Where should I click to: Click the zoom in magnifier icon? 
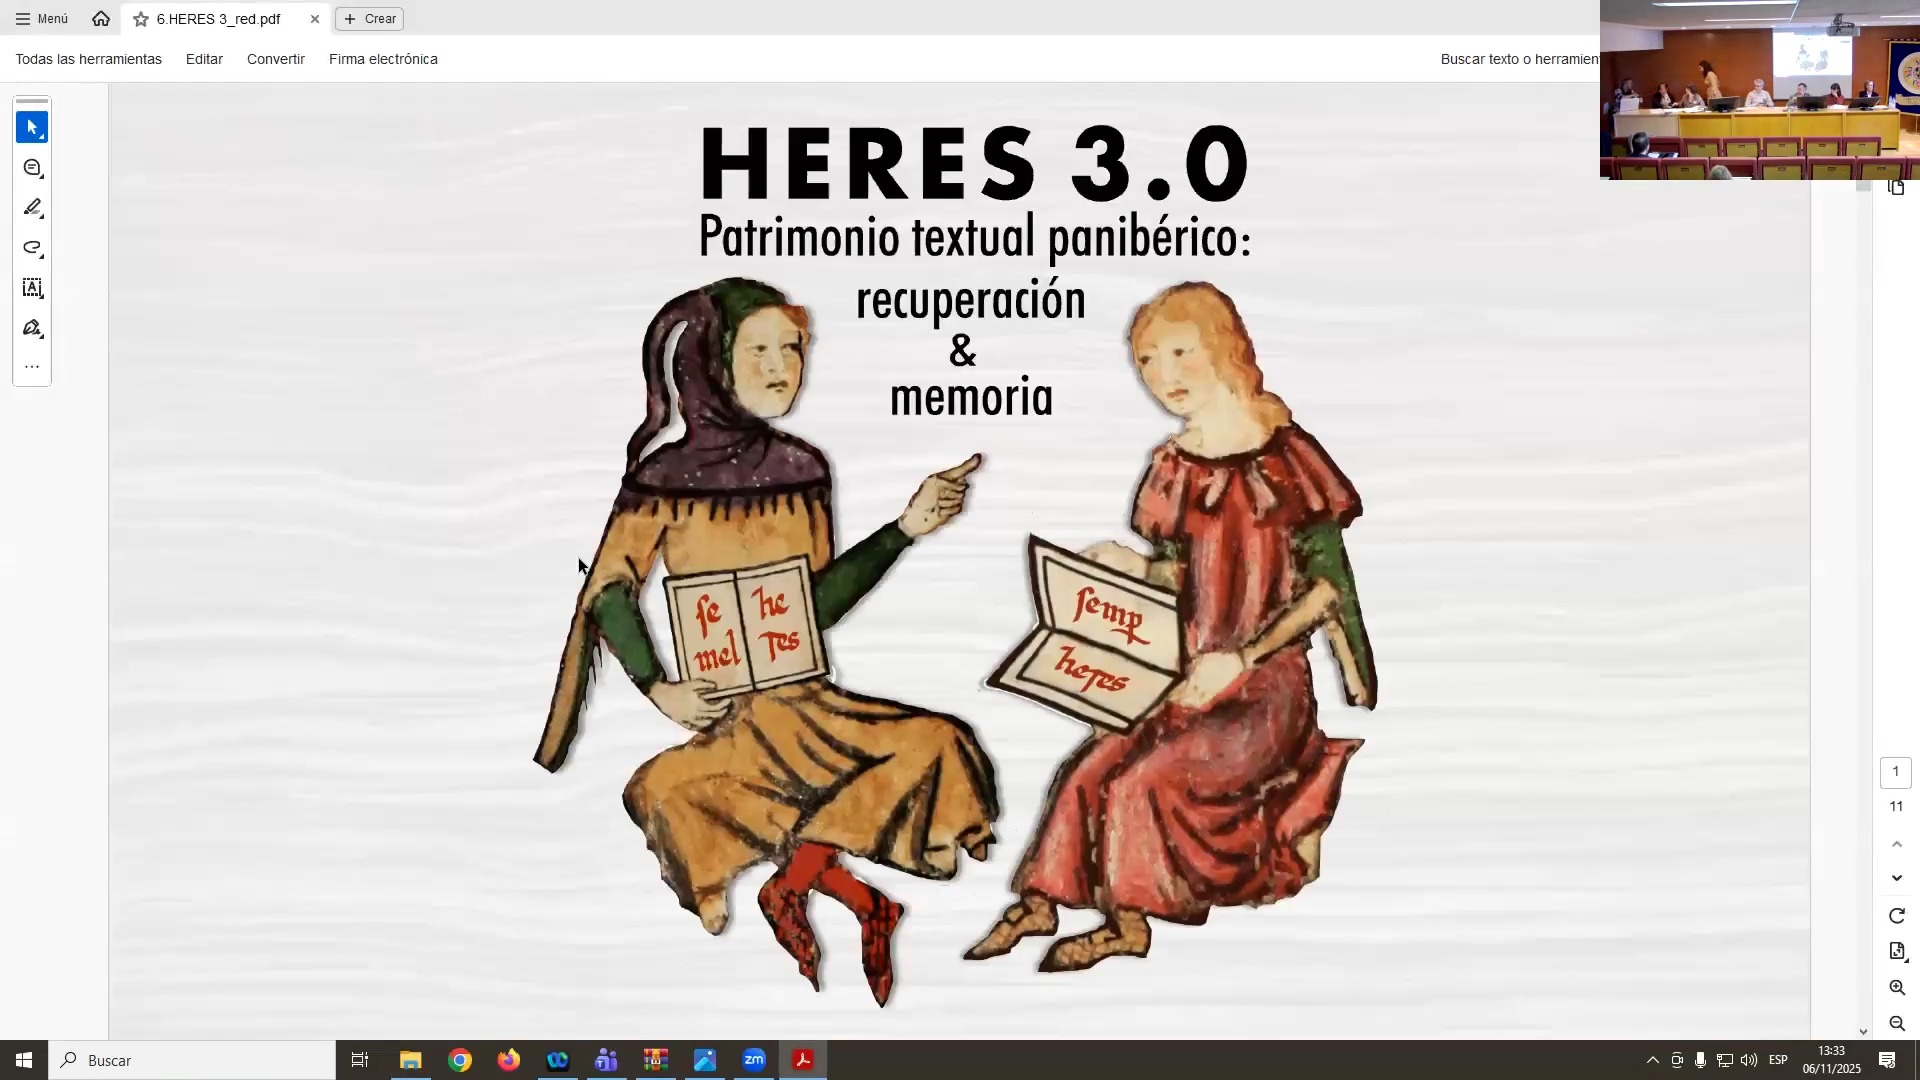(x=1896, y=988)
